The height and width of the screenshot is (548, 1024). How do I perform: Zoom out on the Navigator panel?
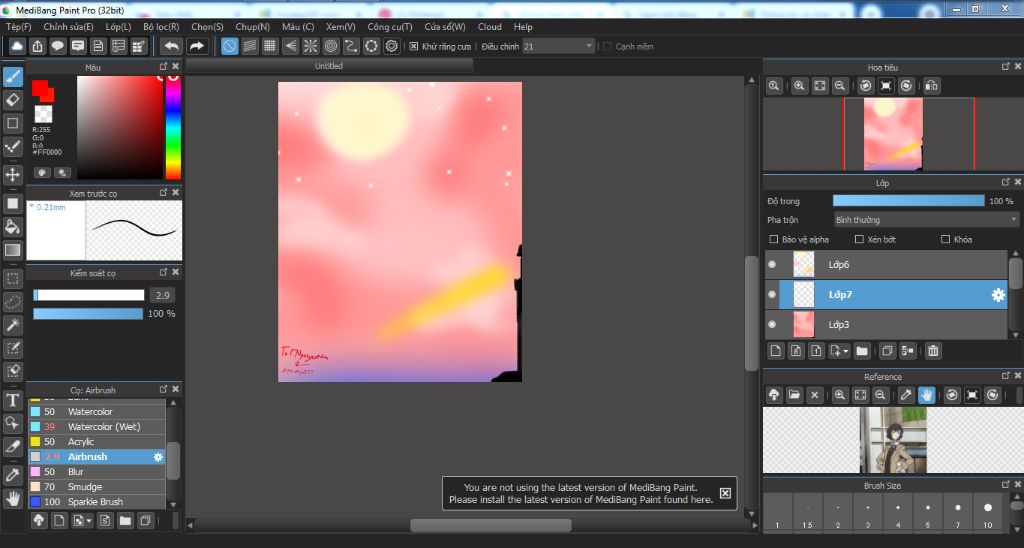pos(840,86)
